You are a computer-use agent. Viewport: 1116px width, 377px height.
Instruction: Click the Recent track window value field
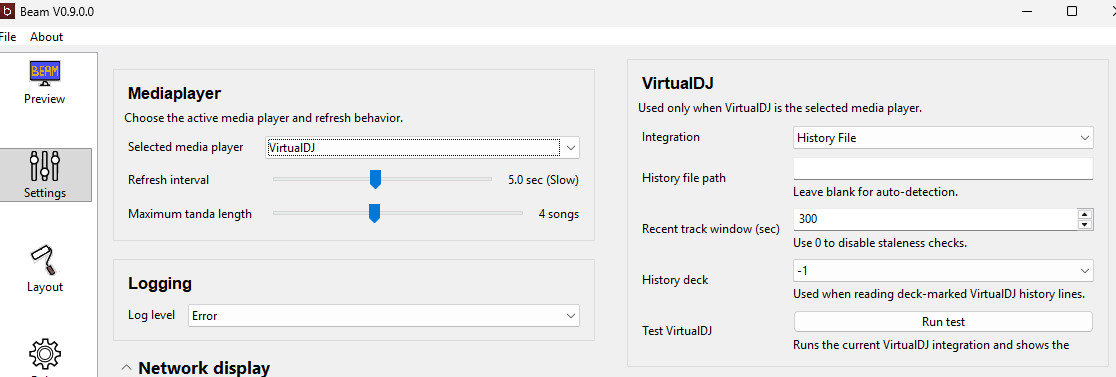click(935, 219)
